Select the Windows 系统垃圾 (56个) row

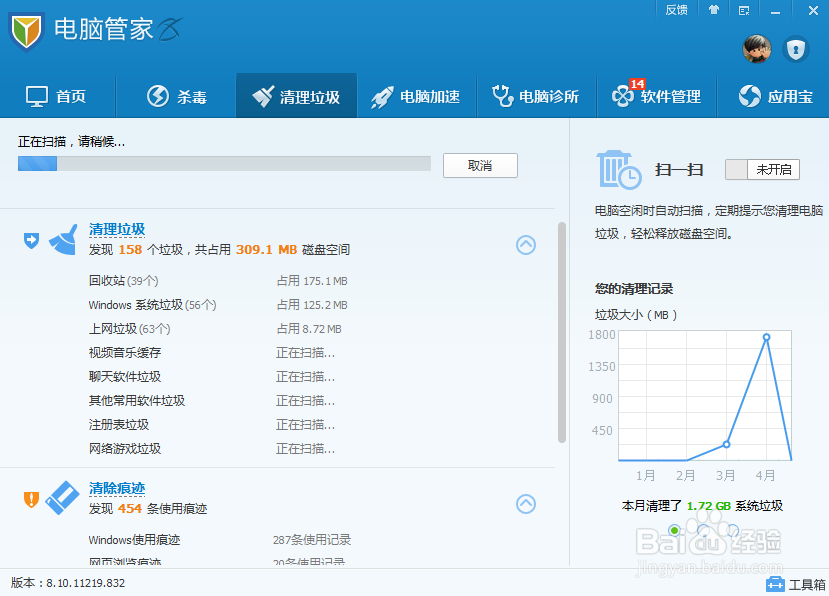218,305
